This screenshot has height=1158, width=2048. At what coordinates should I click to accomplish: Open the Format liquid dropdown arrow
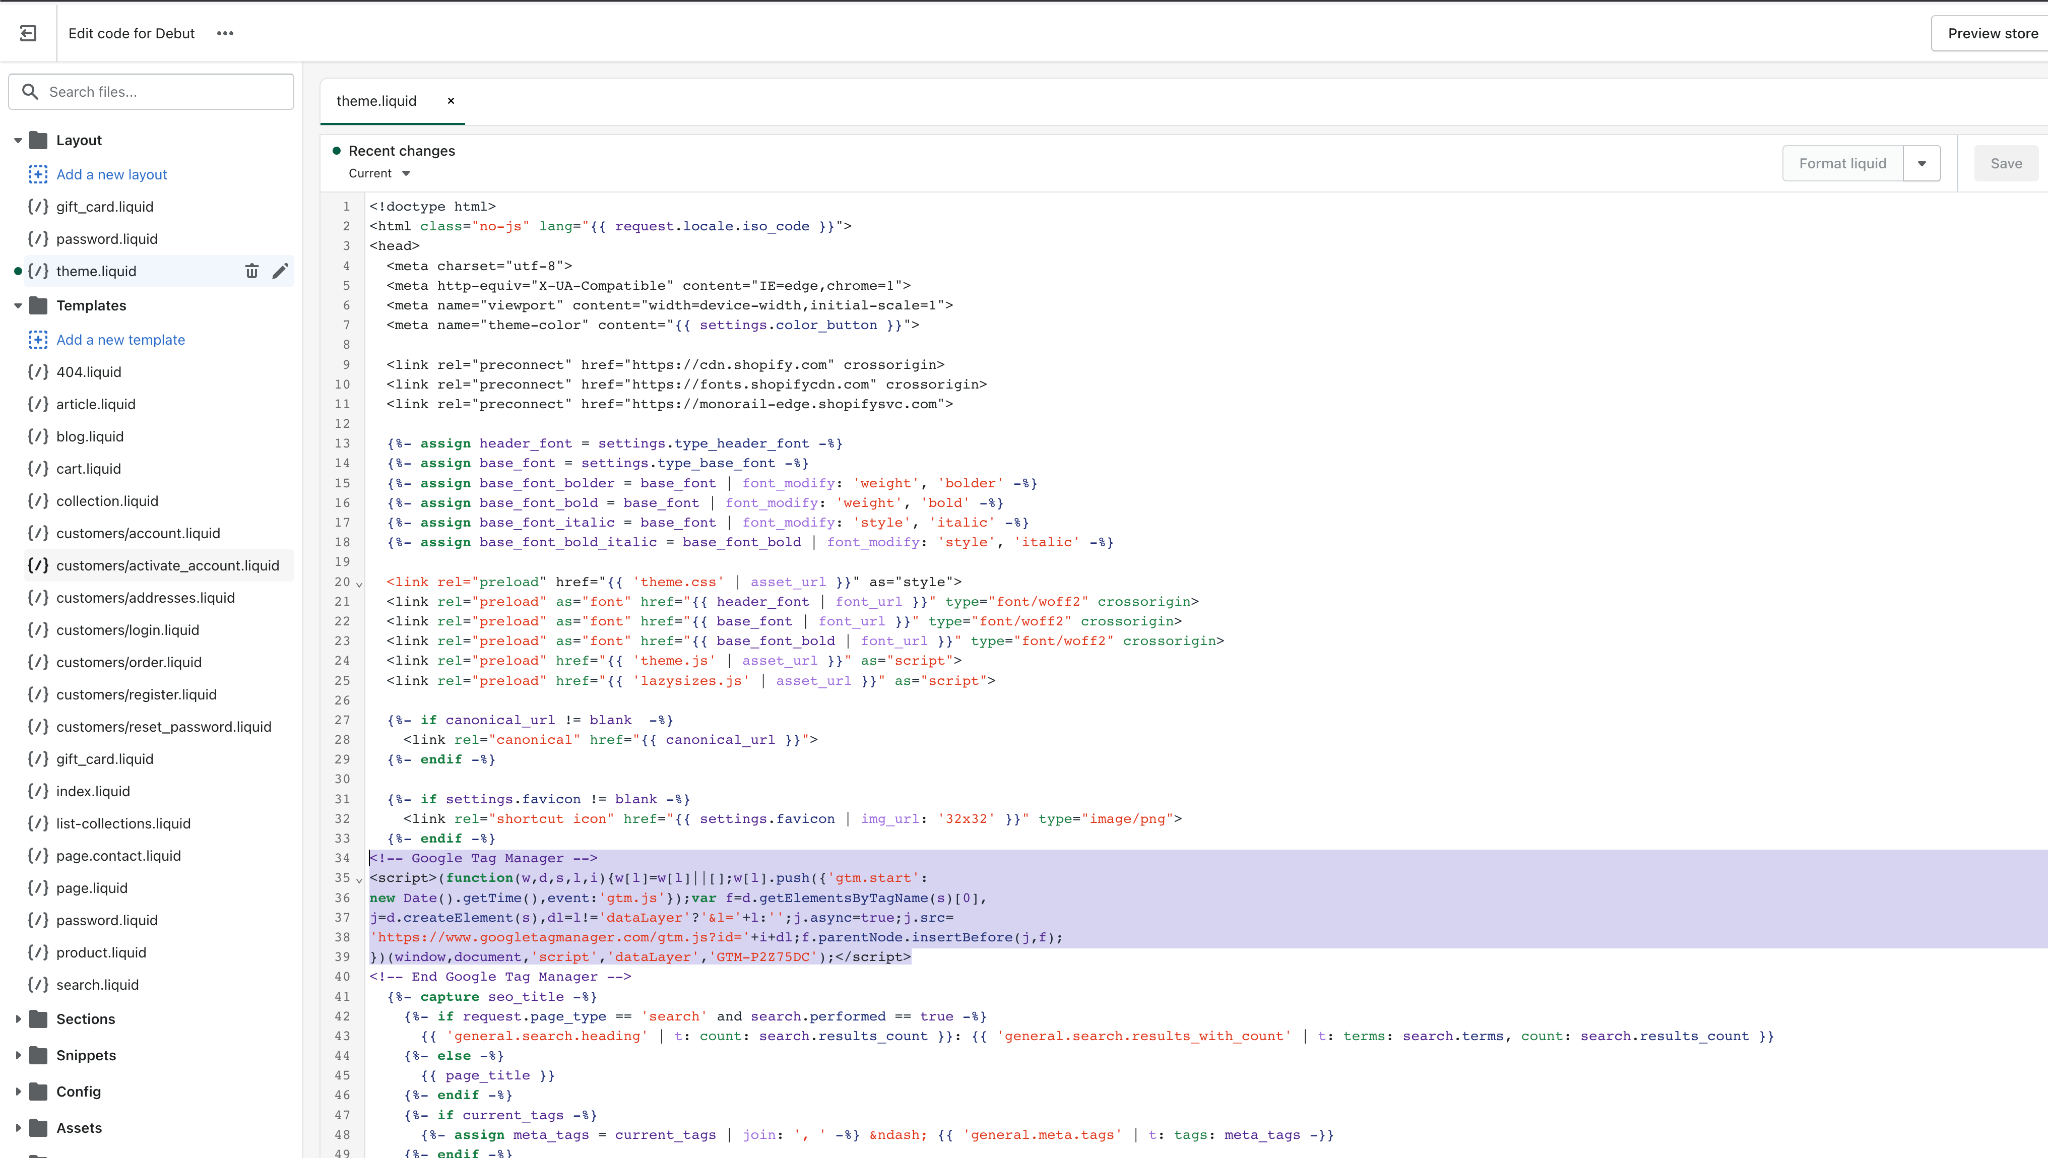point(1922,163)
